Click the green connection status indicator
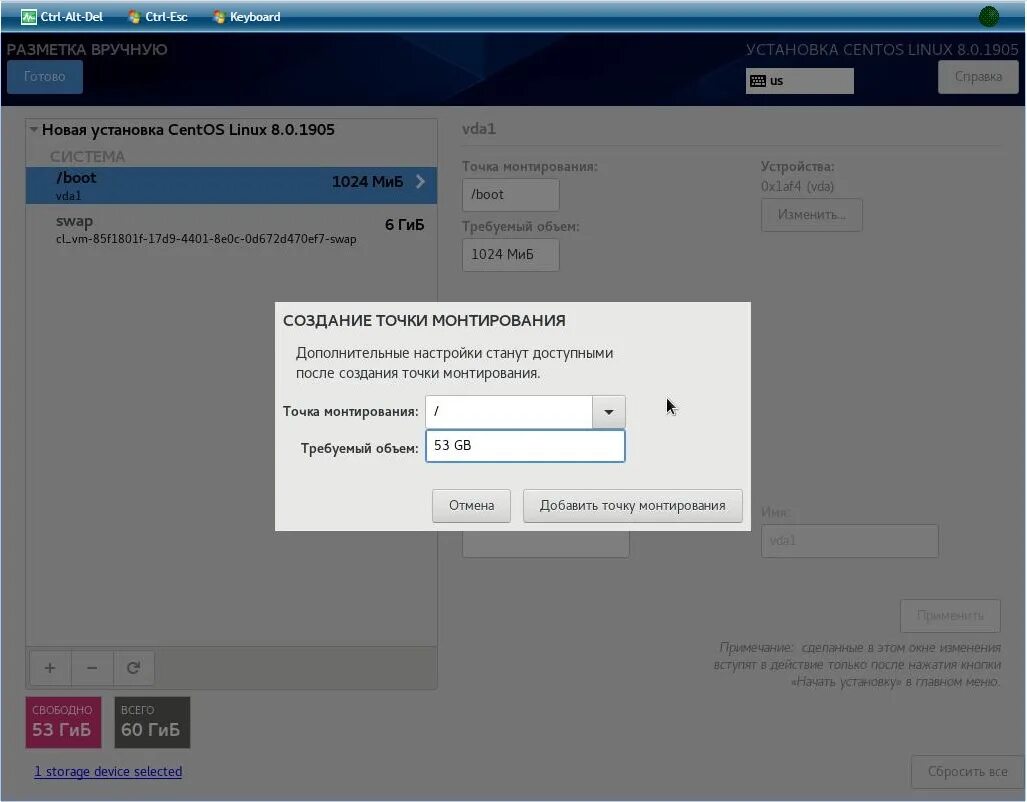Image resolution: width=1027 pixels, height=802 pixels. click(x=988, y=16)
